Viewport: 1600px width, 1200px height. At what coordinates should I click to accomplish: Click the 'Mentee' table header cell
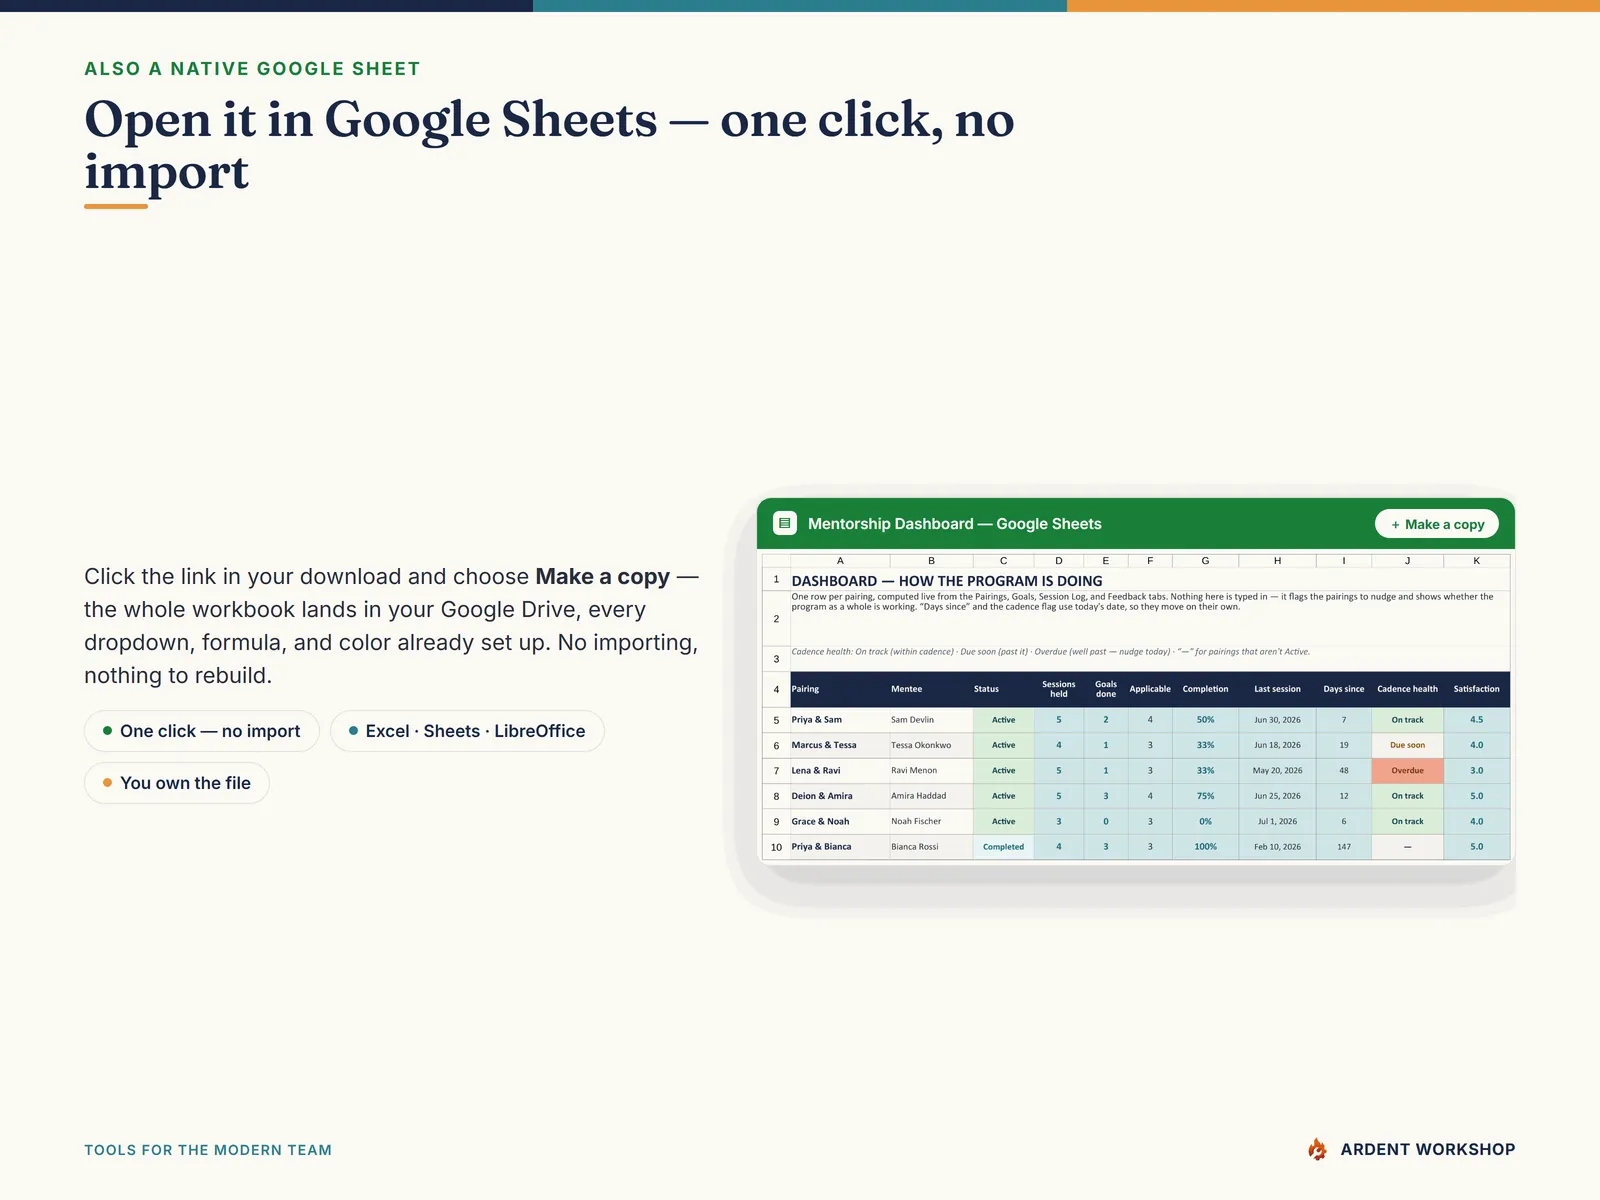[x=931, y=689]
